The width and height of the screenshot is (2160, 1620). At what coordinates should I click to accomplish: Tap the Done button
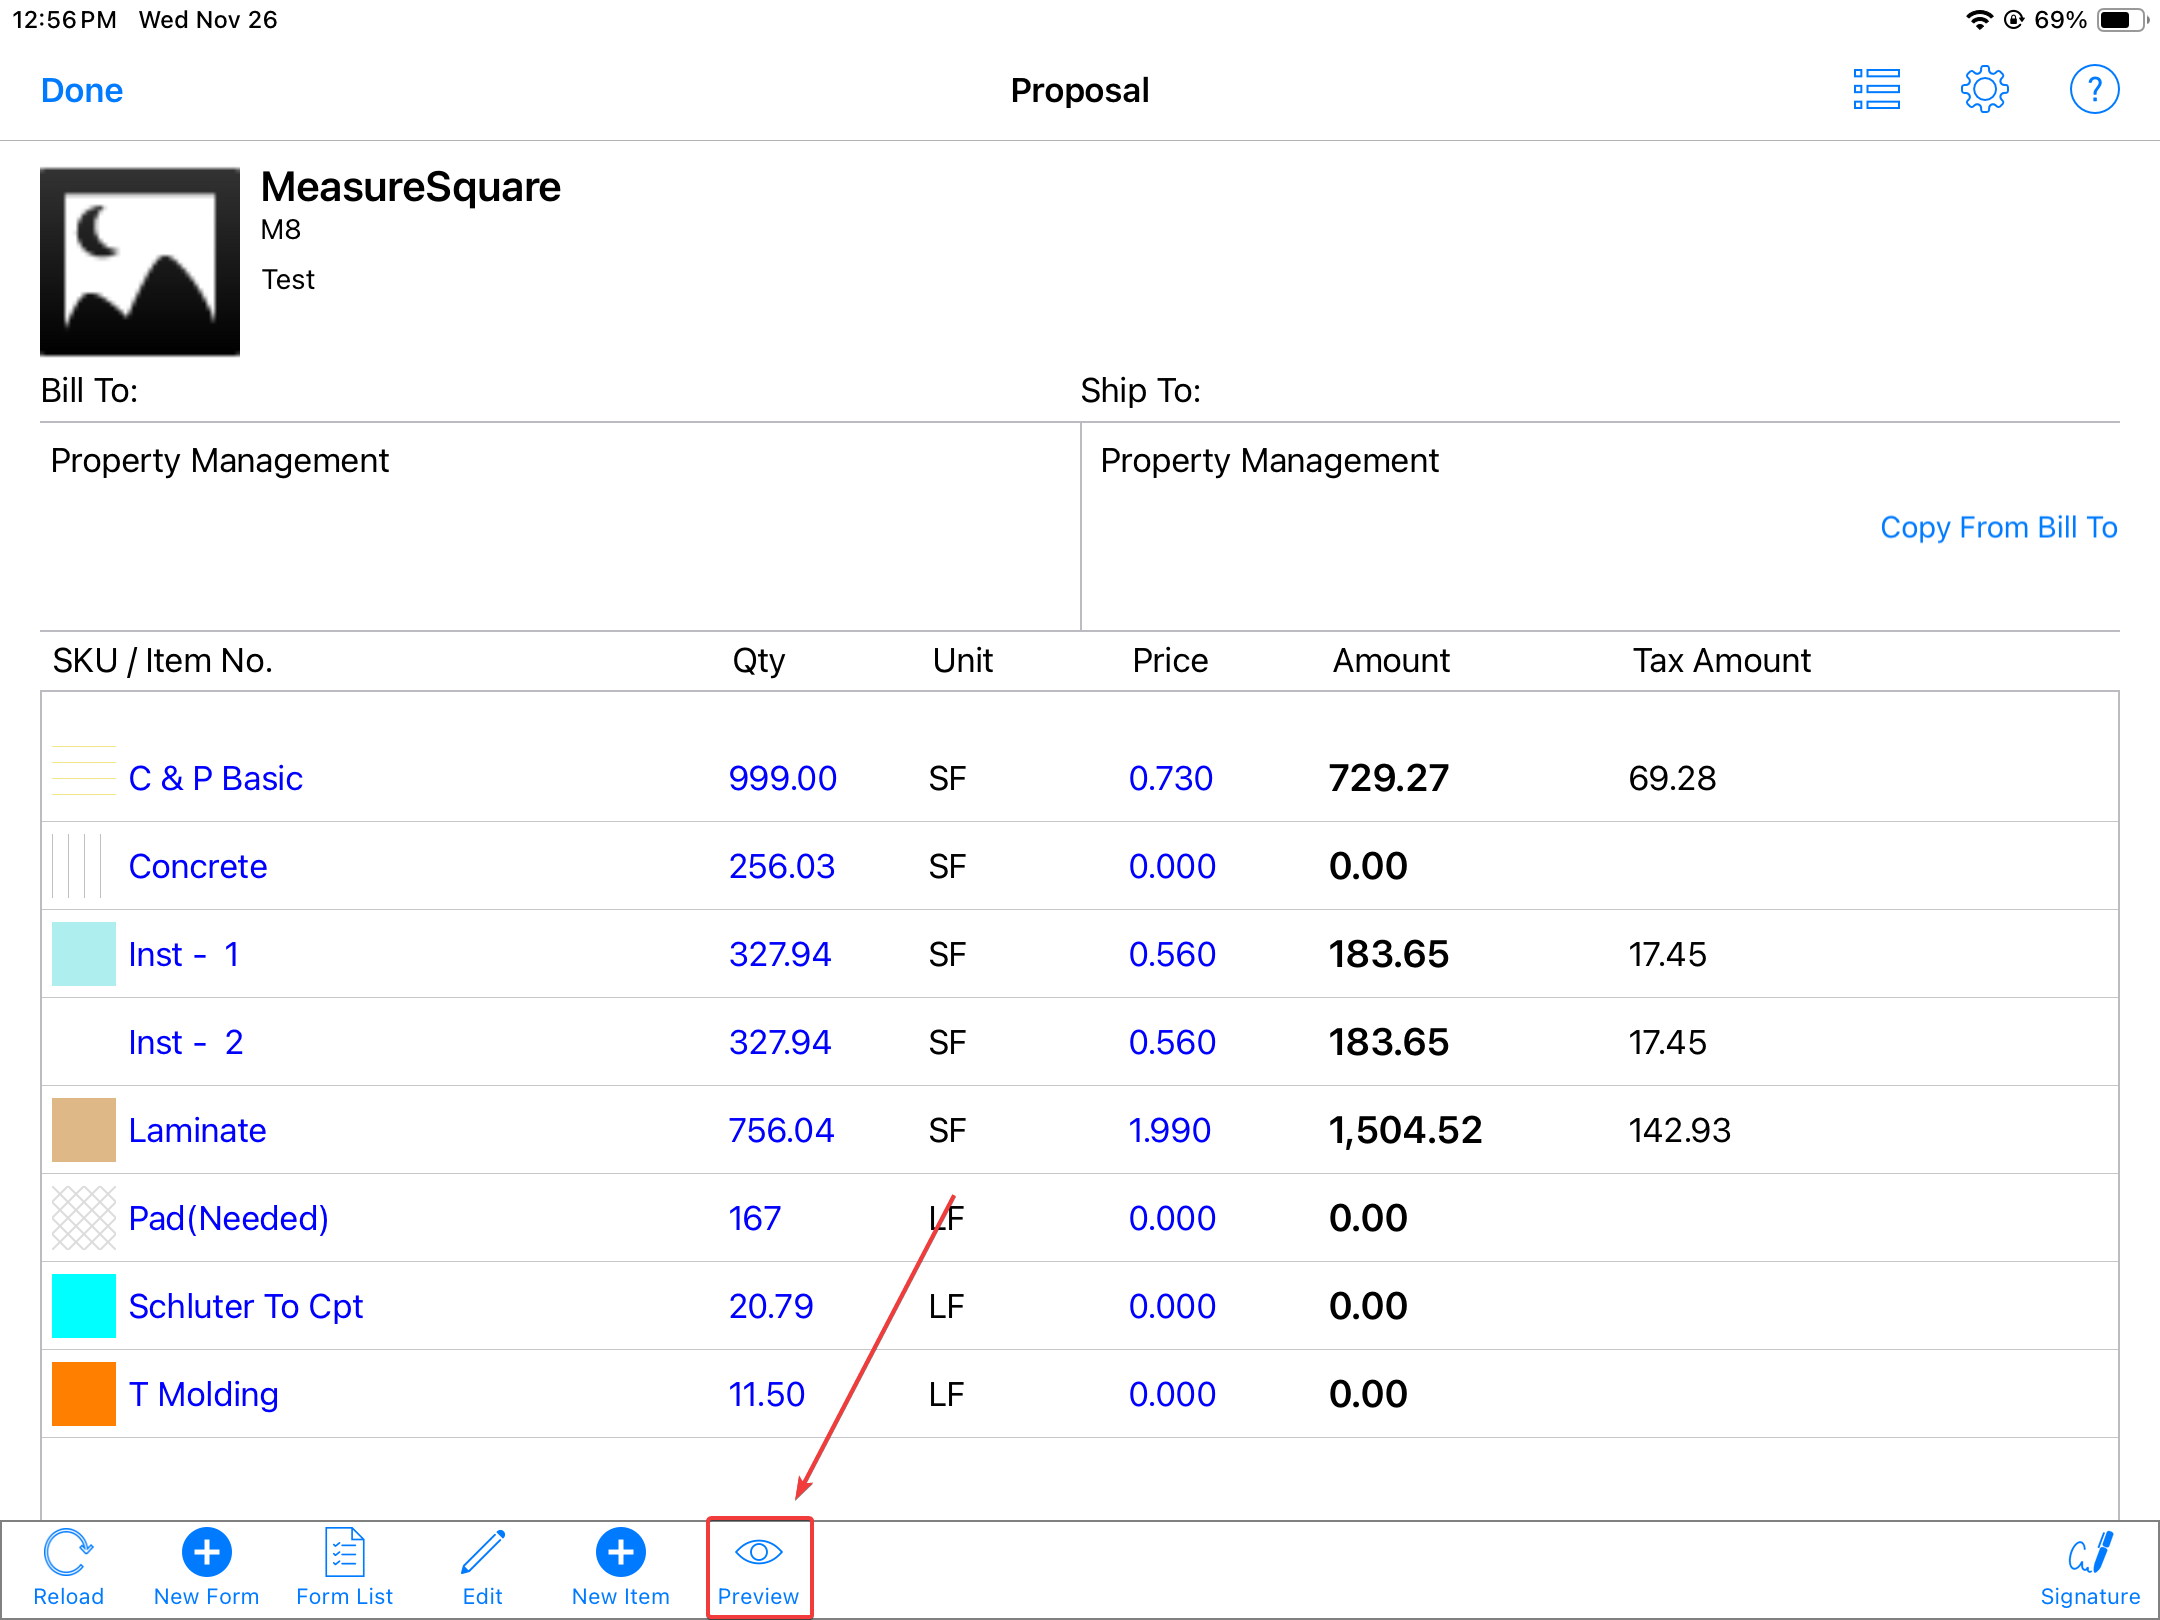point(82,91)
